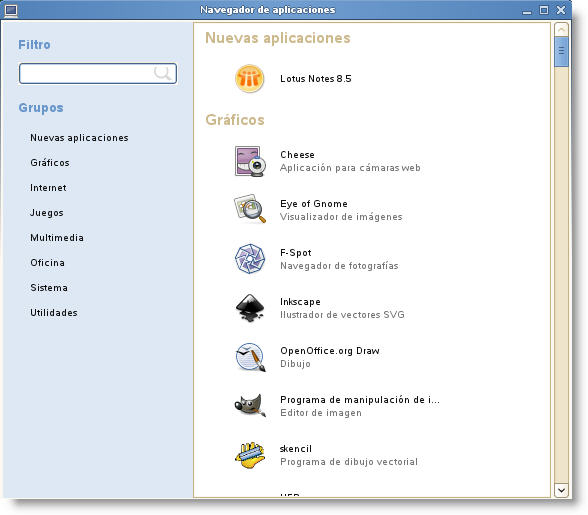
Task: Select the Internet group
Action: [48, 188]
